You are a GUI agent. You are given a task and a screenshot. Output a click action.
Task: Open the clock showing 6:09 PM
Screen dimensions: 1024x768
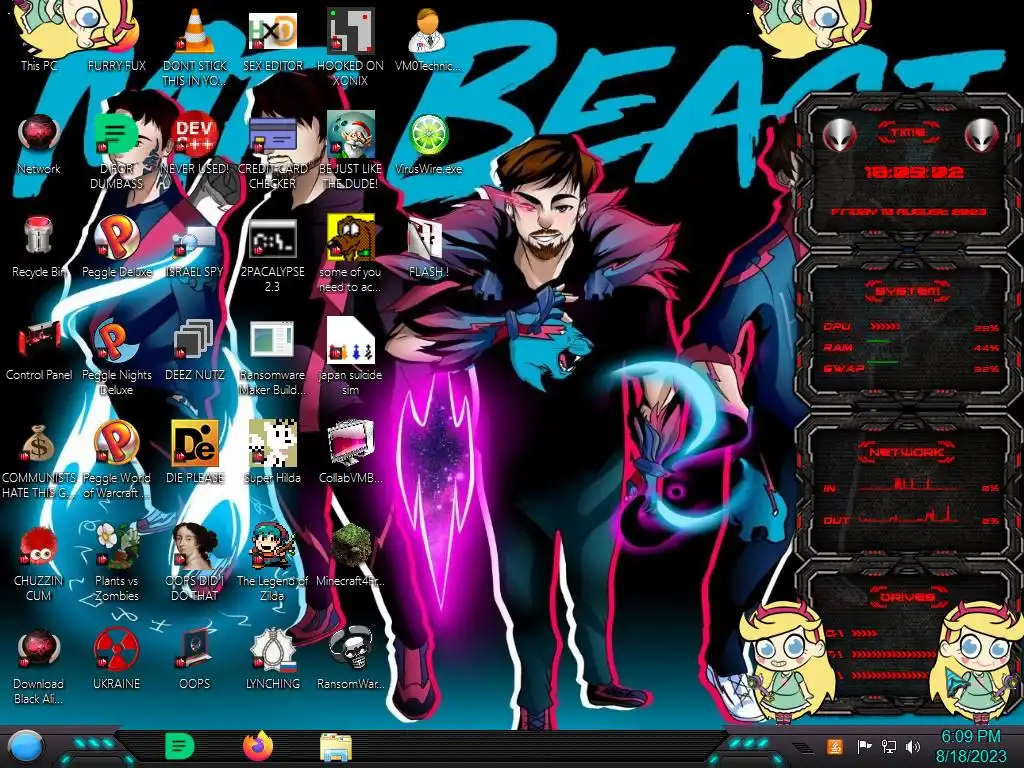pyautogui.click(x=970, y=746)
